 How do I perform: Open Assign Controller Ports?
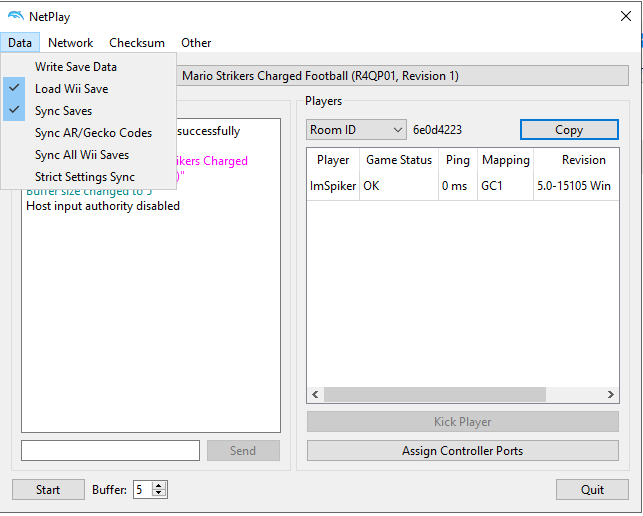[x=463, y=451]
